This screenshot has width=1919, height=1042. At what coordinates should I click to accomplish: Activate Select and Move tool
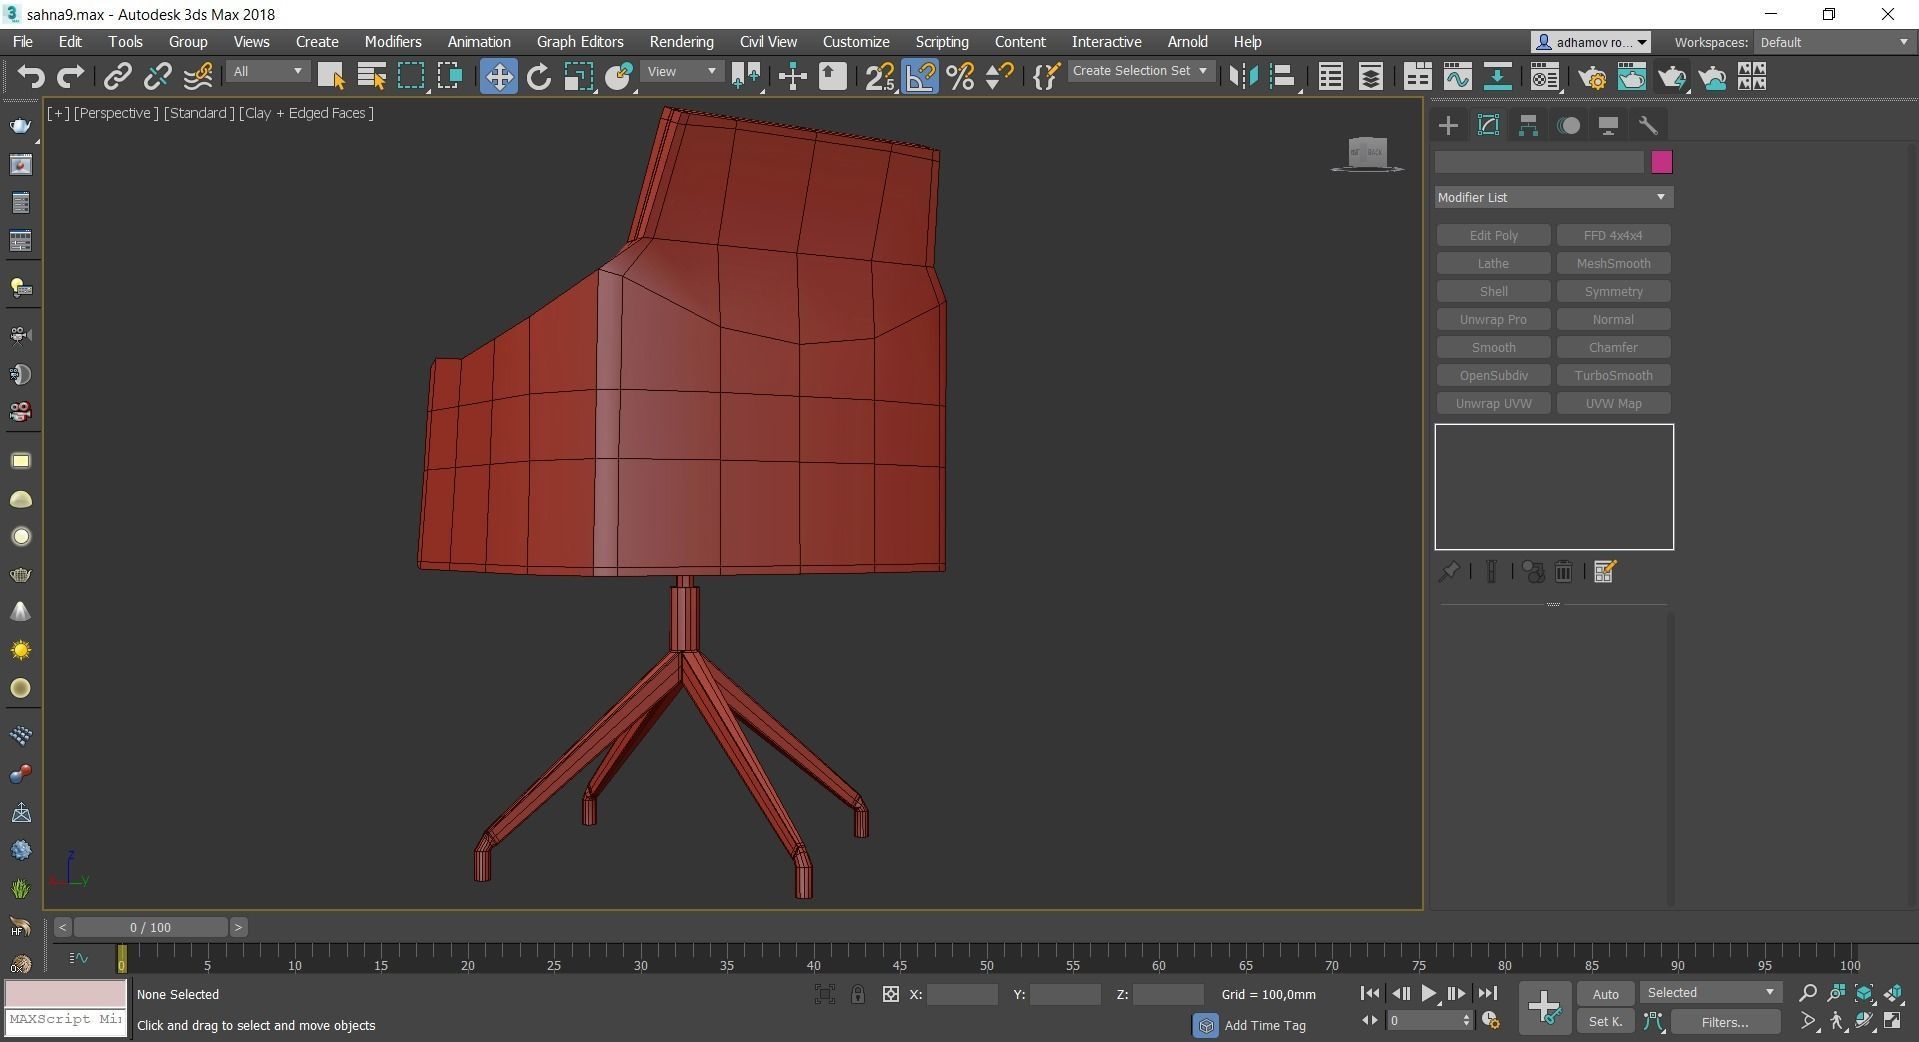498,77
